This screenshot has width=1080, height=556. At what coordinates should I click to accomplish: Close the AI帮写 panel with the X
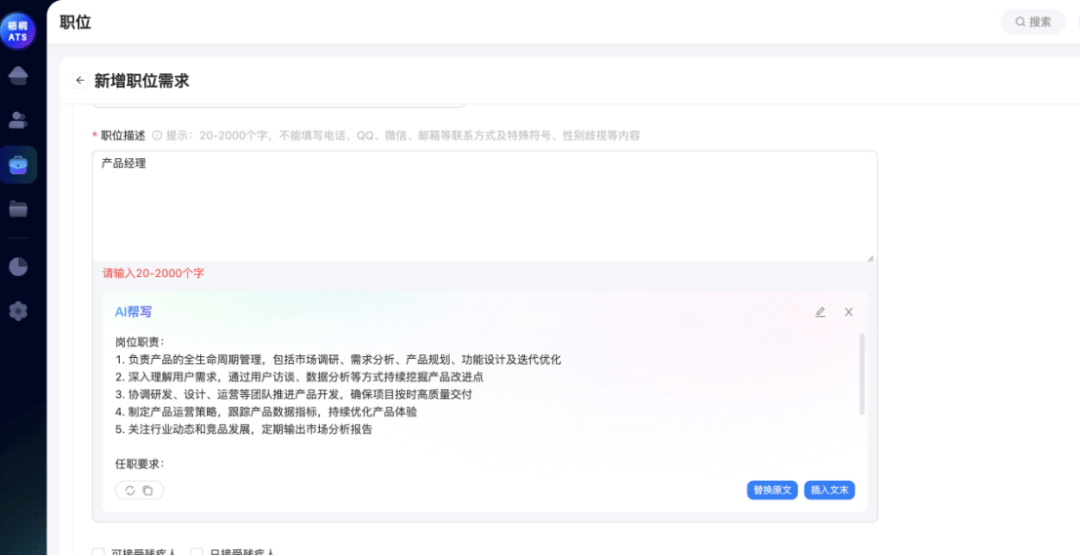(848, 312)
